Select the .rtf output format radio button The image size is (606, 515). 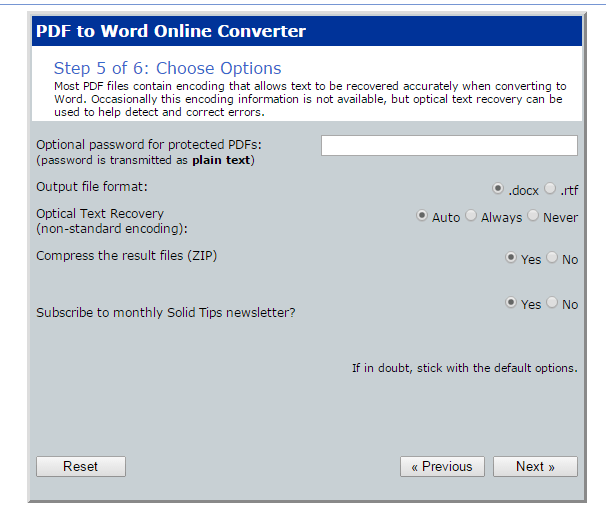tap(550, 188)
